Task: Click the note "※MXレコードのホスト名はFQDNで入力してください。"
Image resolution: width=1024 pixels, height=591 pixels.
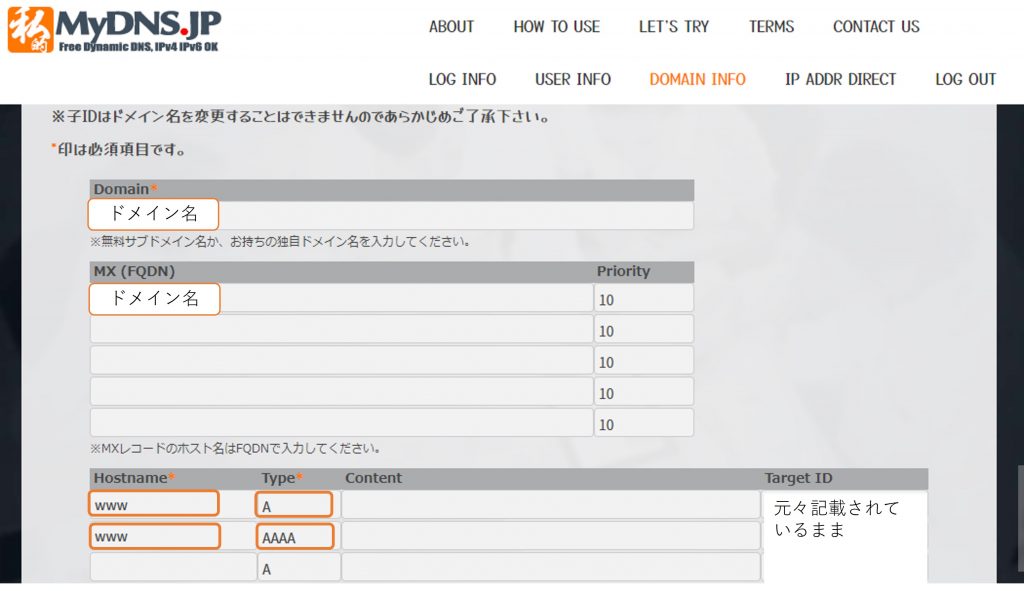Action: click(236, 448)
